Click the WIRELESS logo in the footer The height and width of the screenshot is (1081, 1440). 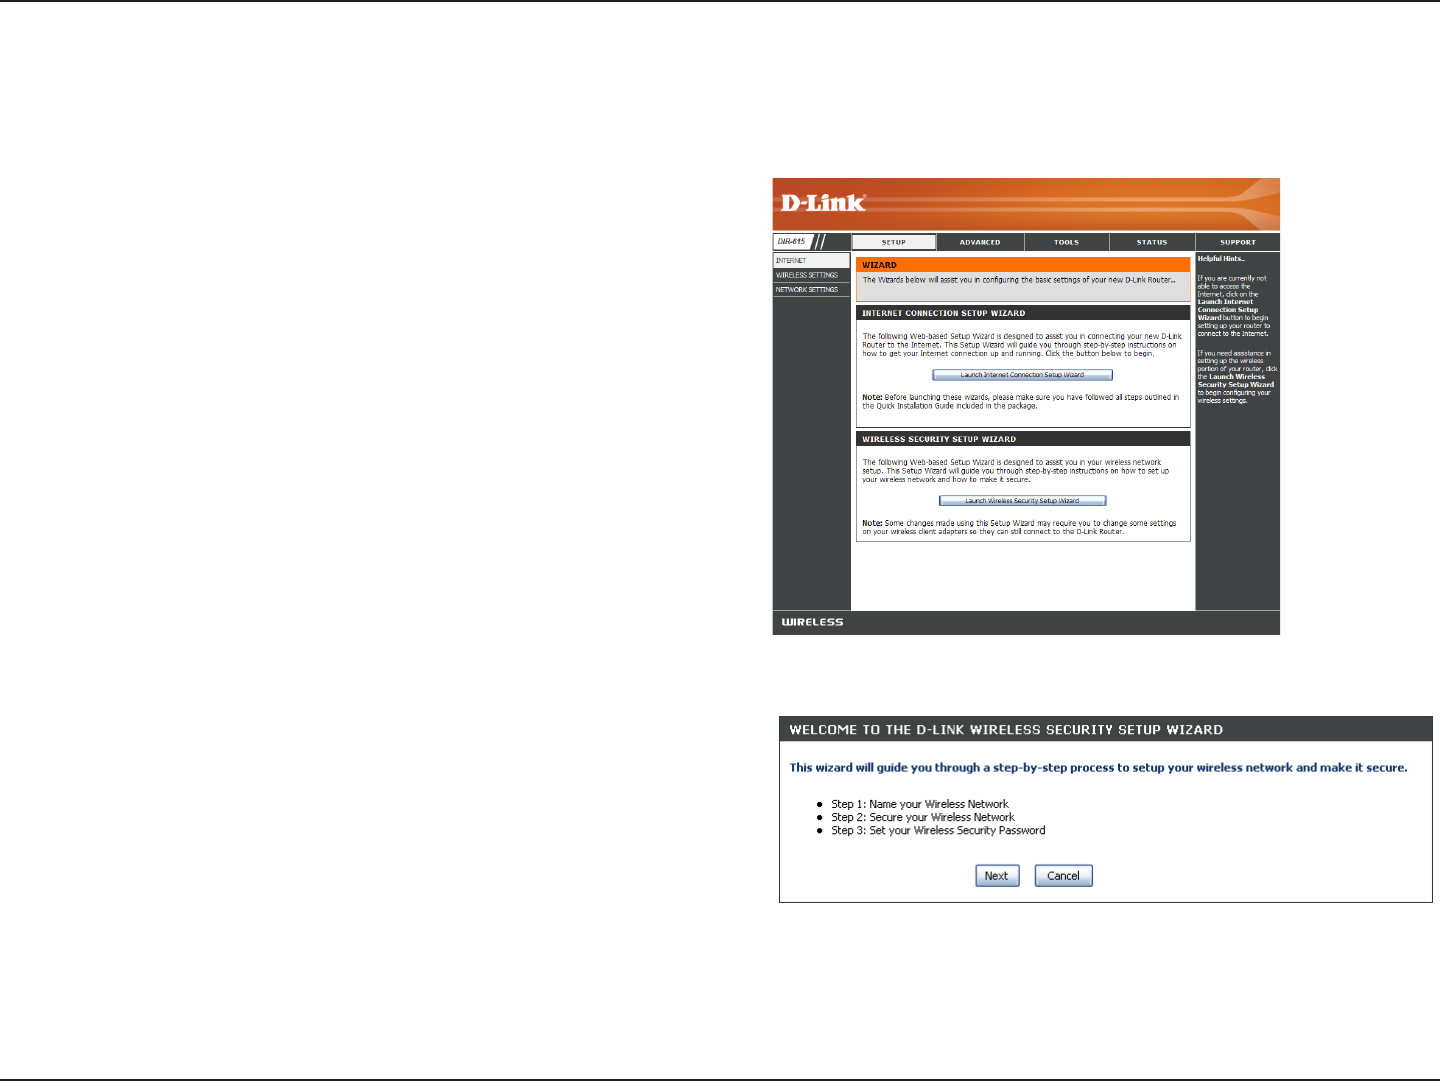(812, 622)
